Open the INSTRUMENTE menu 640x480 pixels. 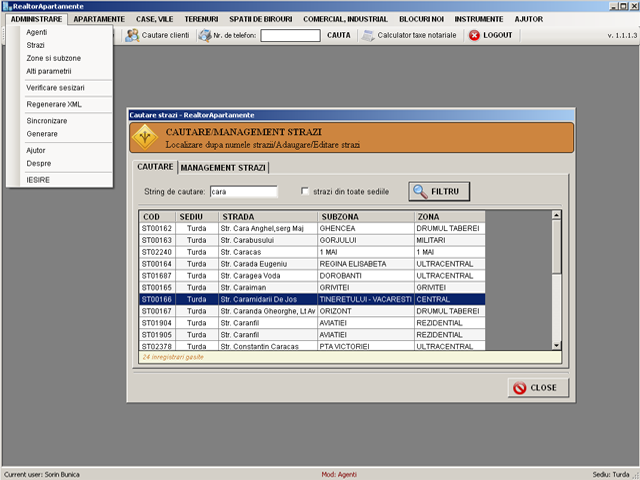[x=479, y=19]
